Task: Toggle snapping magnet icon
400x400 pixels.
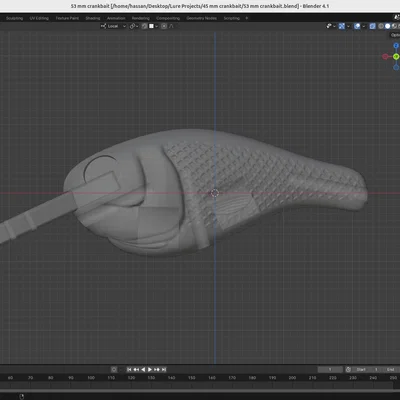Action: point(144,26)
